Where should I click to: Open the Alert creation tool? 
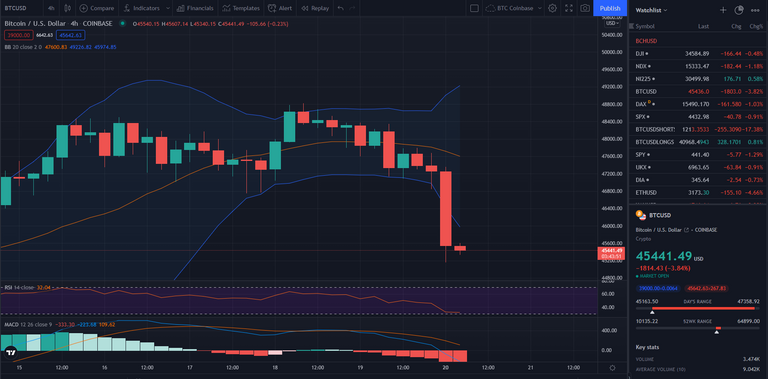tap(280, 8)
